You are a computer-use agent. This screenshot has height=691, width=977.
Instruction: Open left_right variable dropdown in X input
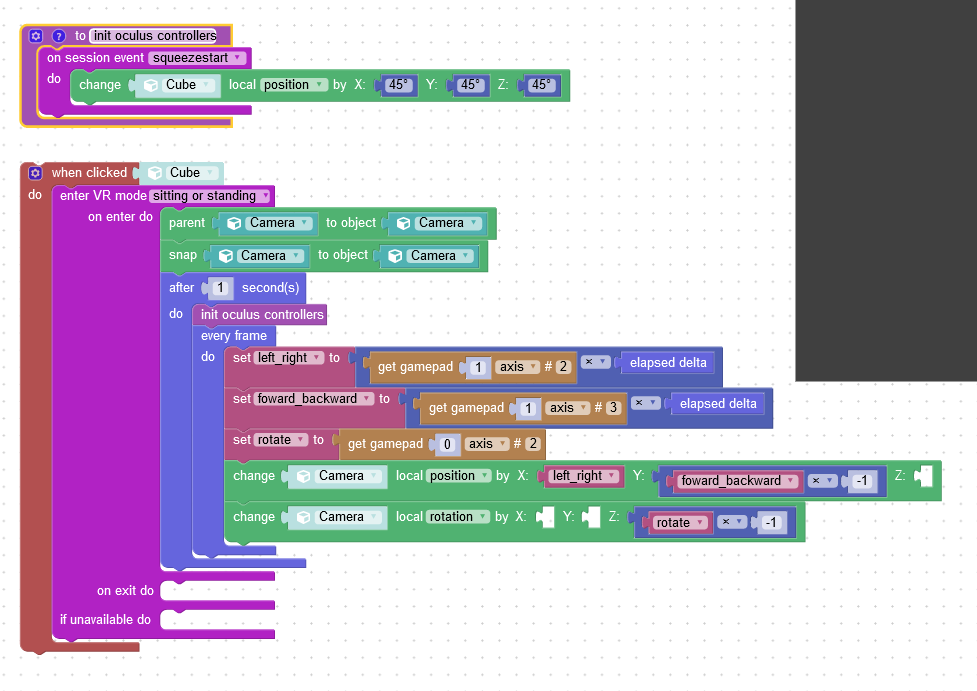(584, 476)
